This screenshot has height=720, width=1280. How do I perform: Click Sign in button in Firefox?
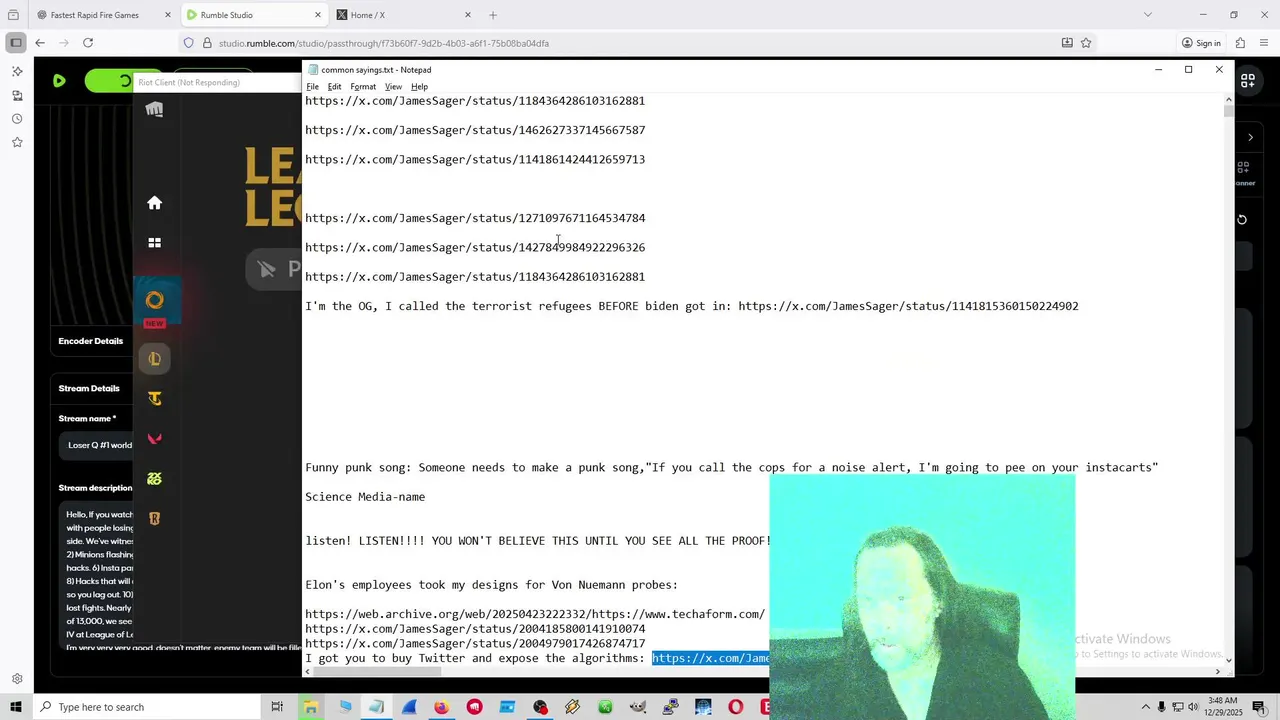point(1201,43)
